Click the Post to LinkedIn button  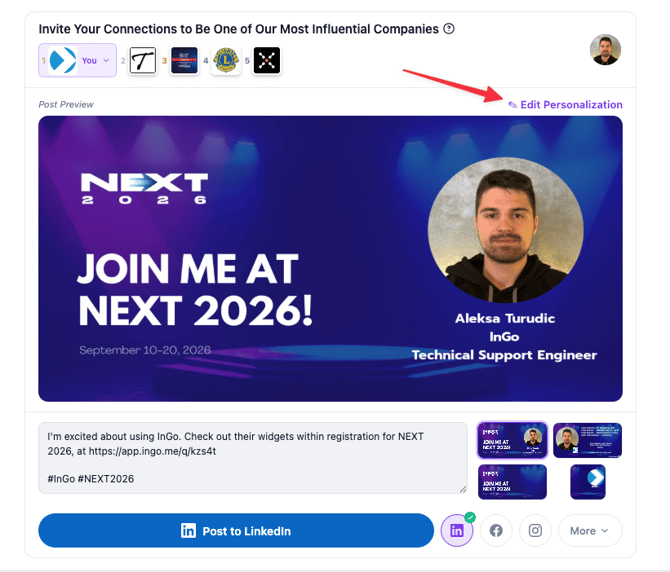(x=236, y=531)
